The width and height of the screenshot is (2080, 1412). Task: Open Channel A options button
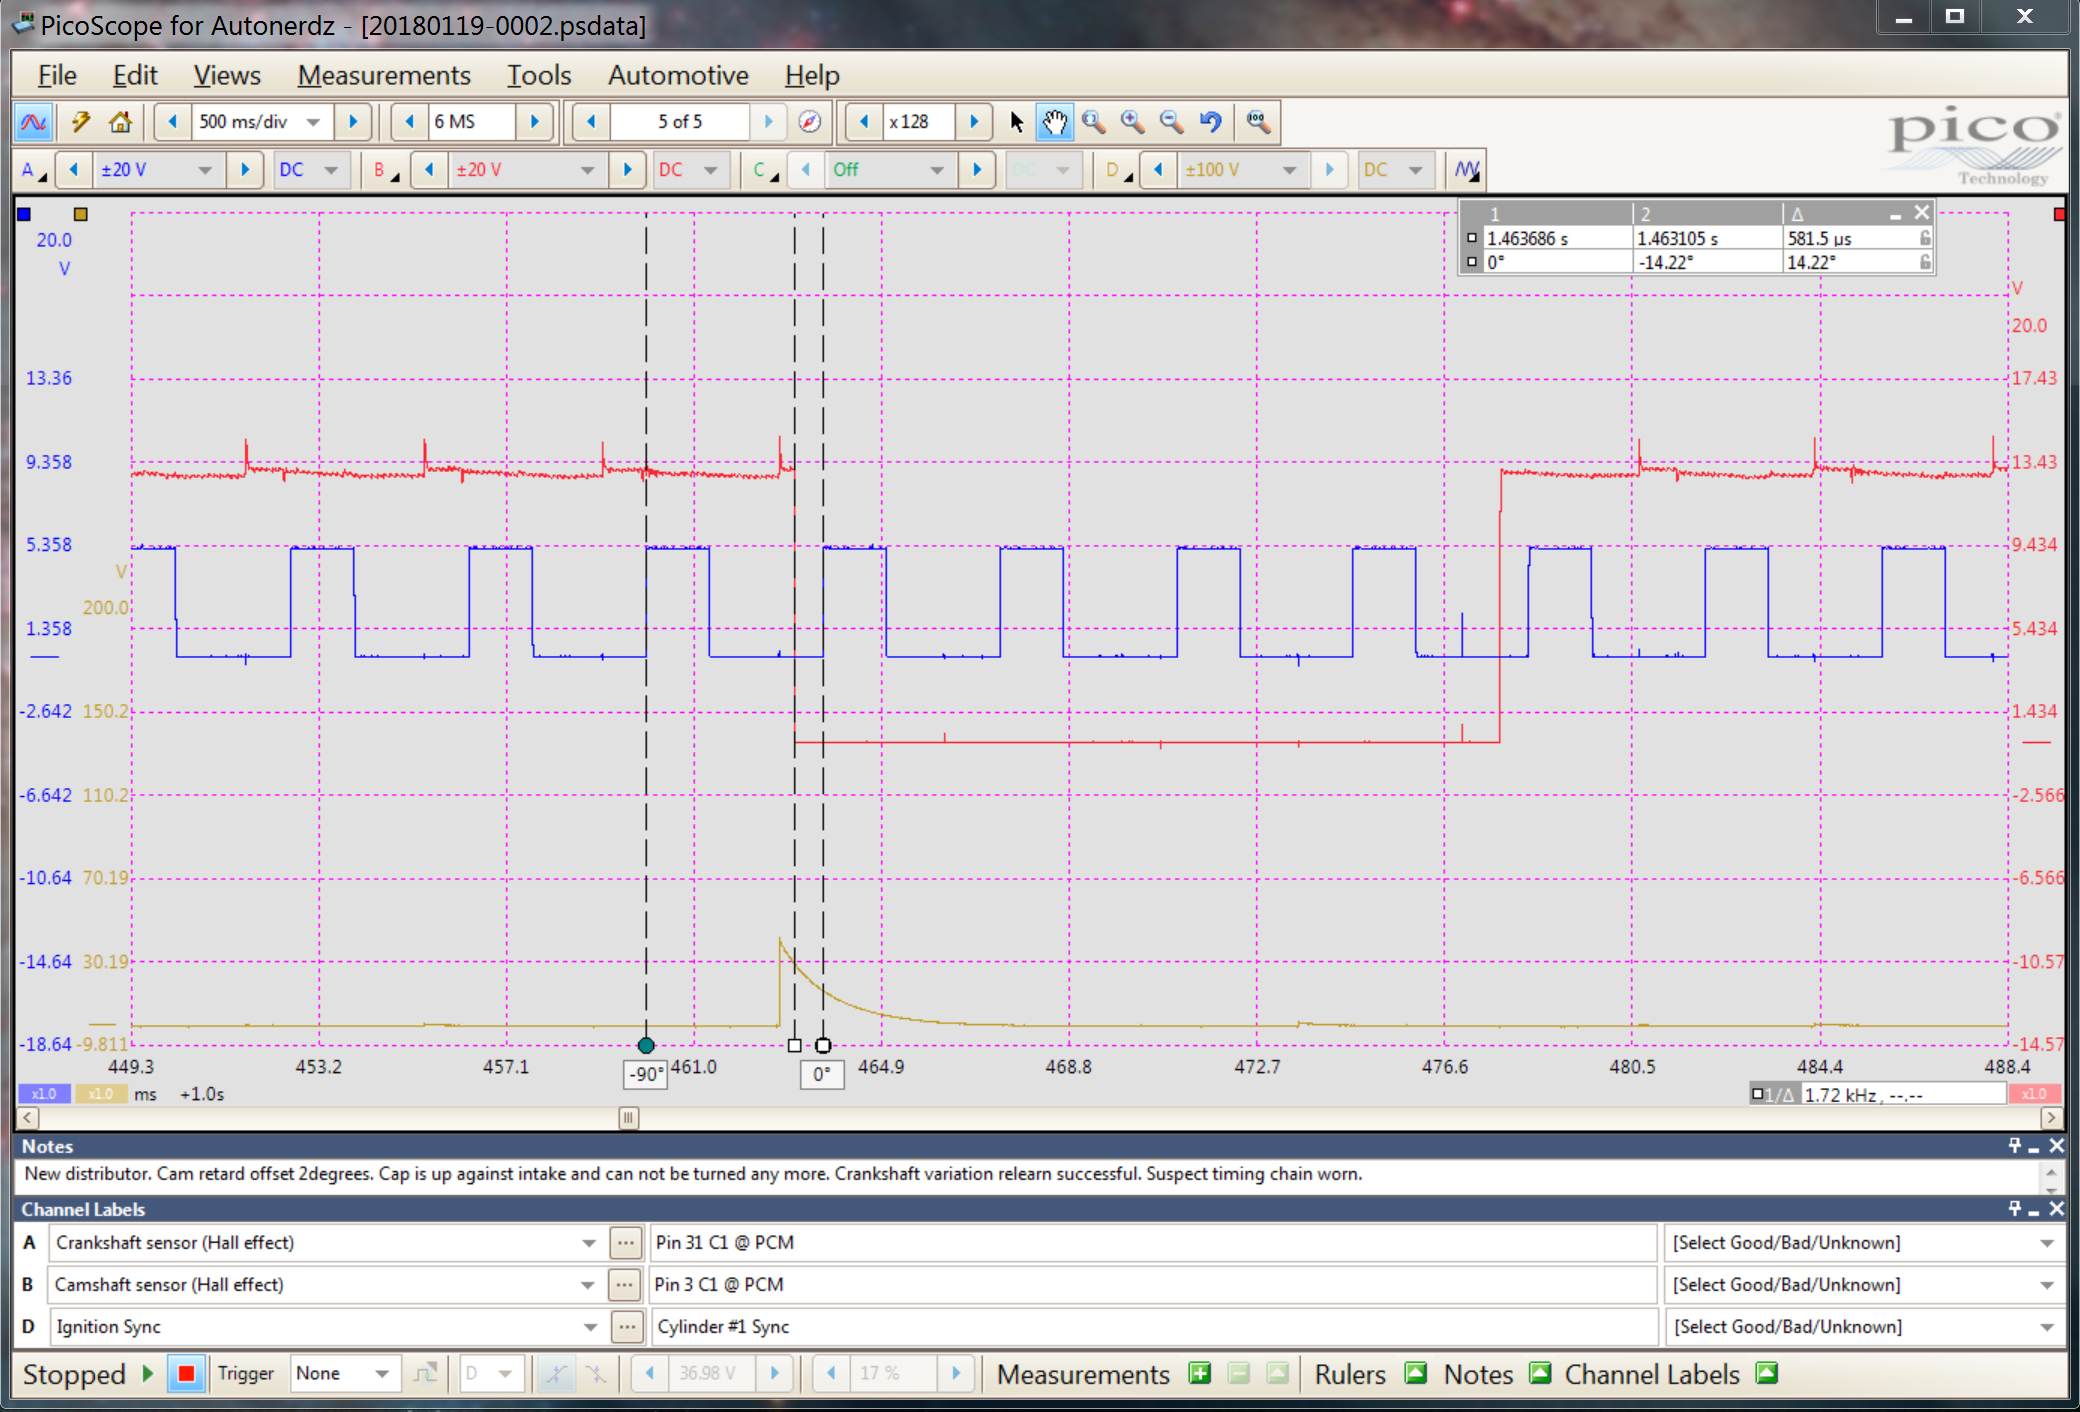tap(32, 170)
